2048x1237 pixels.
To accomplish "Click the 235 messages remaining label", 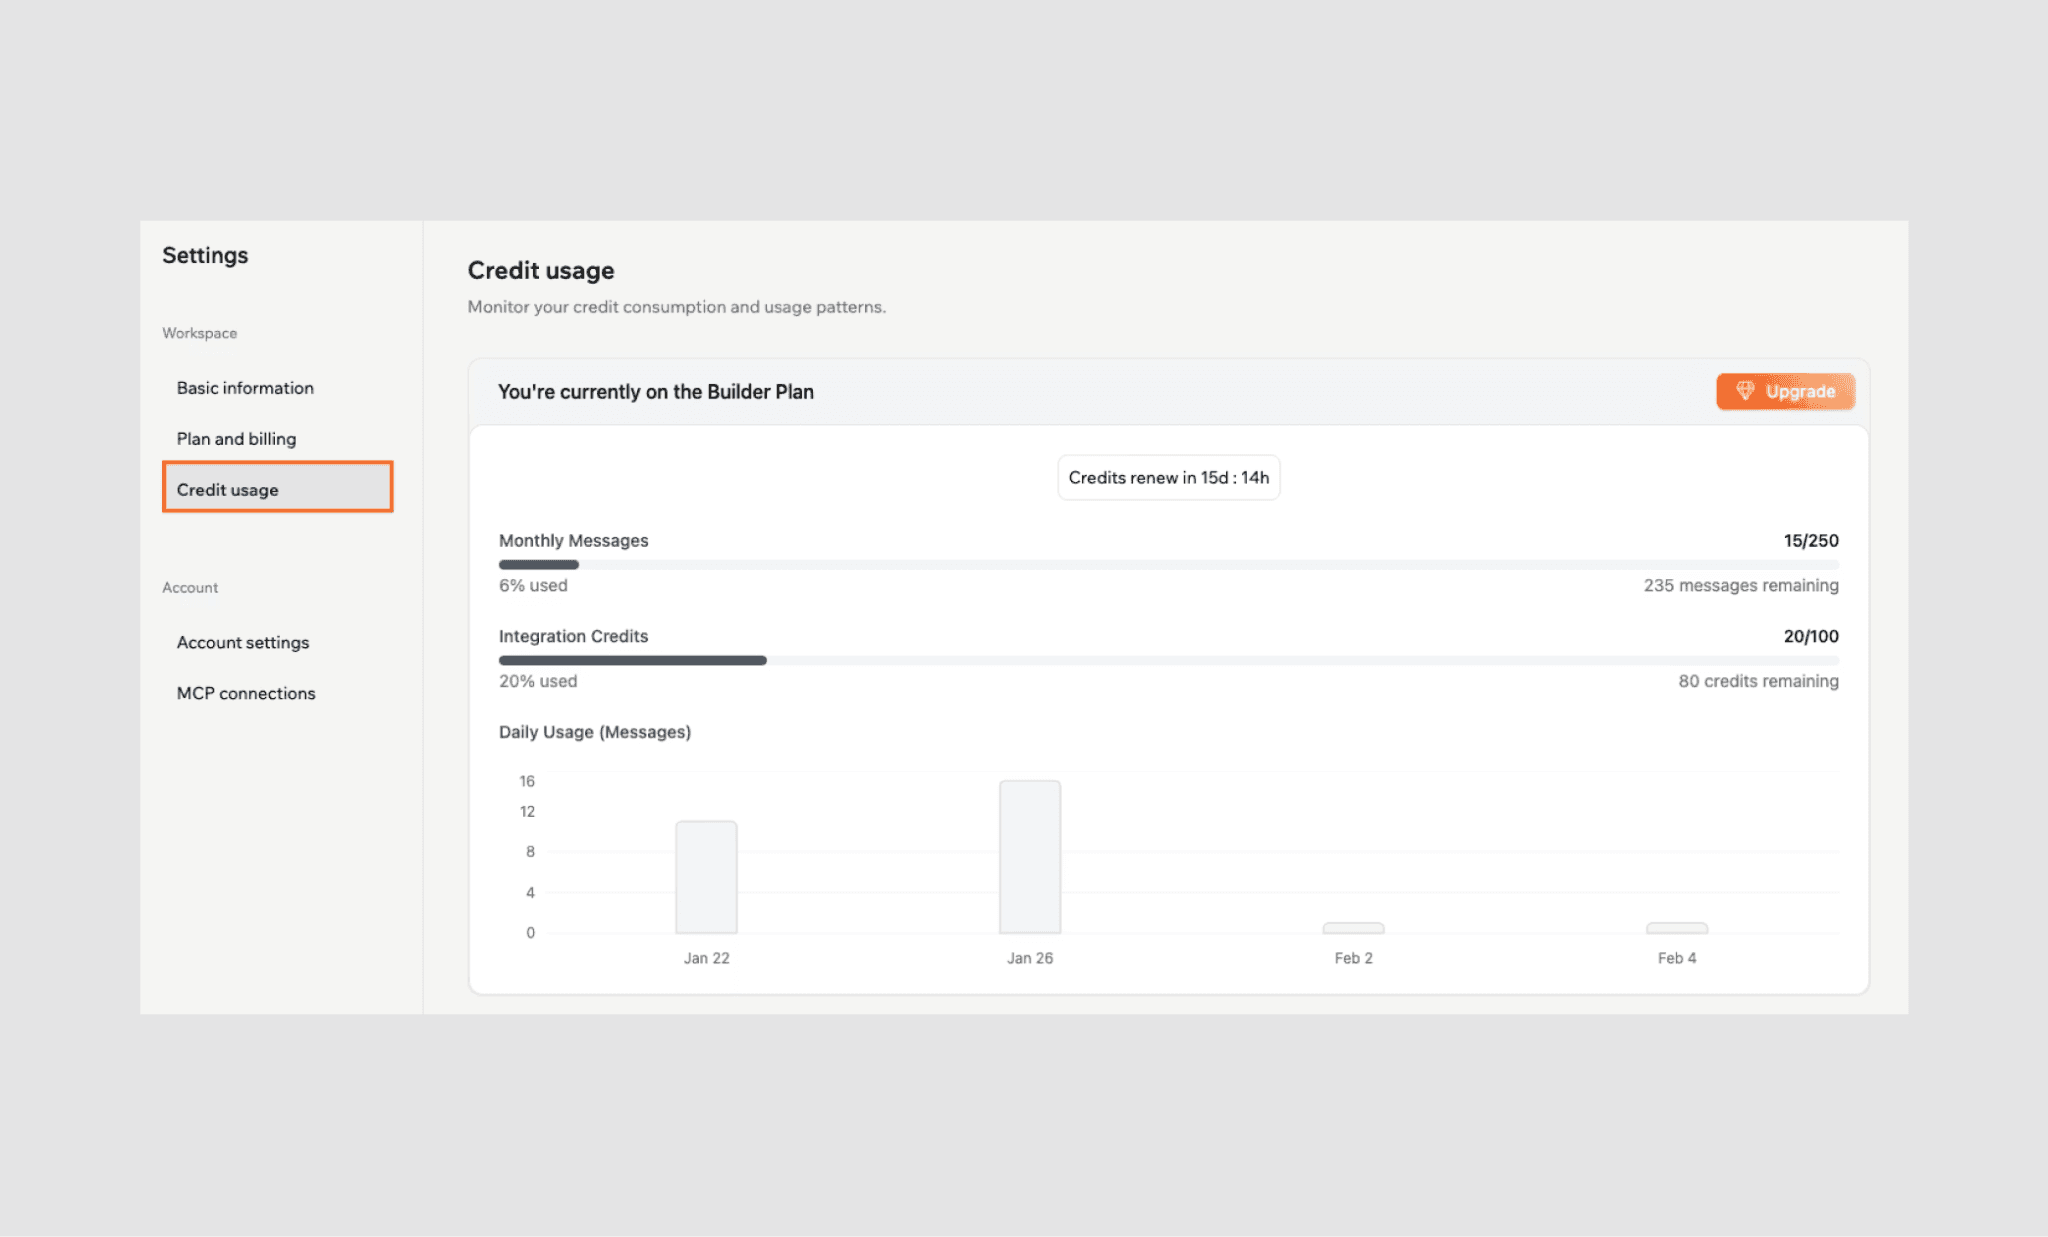I will pos(1740,586).
